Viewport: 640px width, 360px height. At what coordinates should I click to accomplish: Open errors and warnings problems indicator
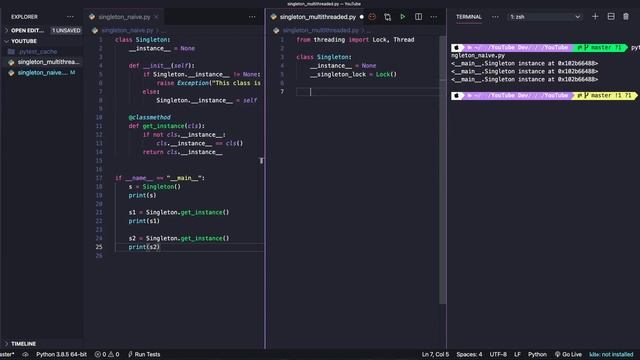[x=107, y=354]
